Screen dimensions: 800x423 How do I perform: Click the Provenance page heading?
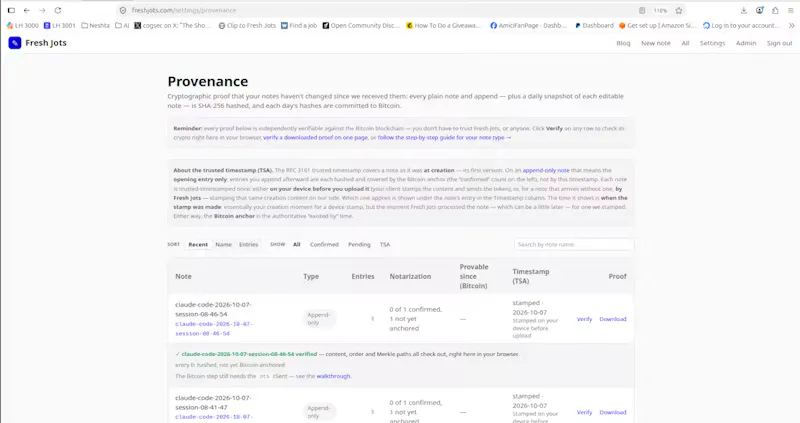coord(208,82)
